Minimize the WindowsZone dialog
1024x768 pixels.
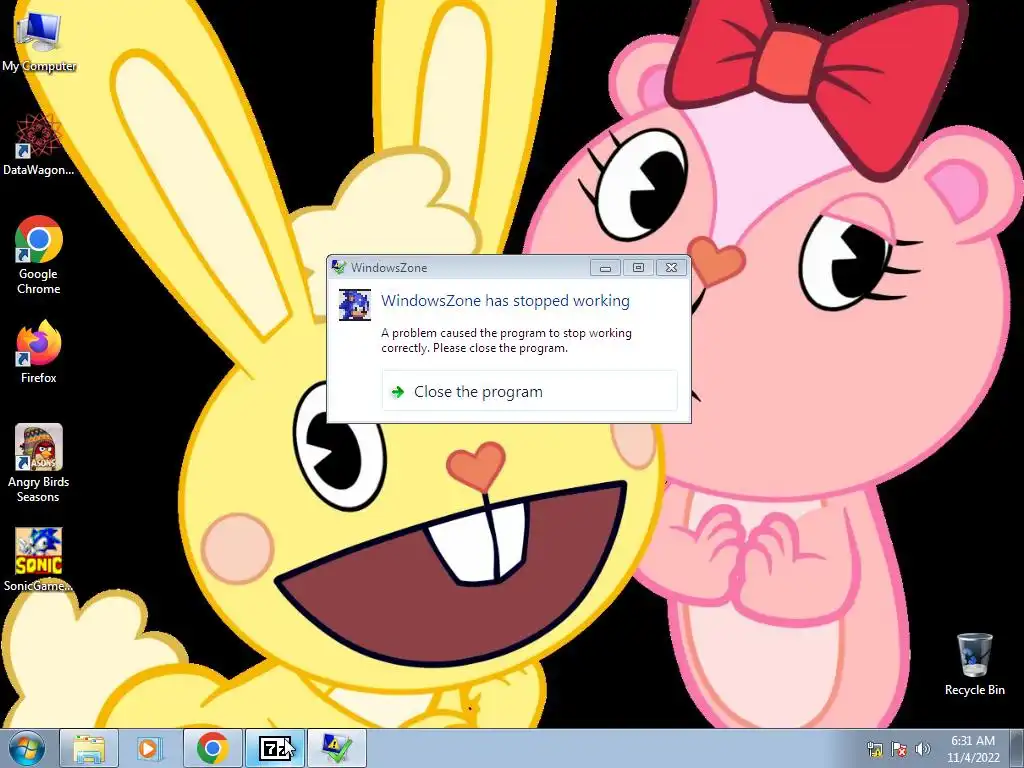tap(605, 267)
